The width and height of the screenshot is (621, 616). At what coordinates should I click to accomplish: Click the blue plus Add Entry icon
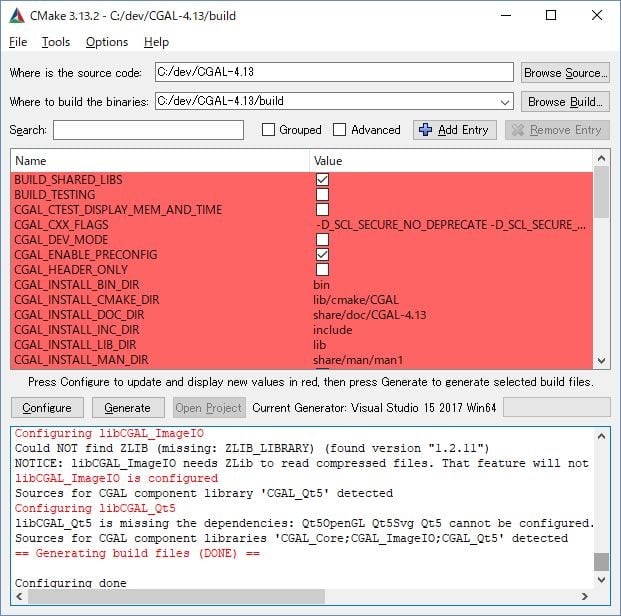tap(425, 130)
